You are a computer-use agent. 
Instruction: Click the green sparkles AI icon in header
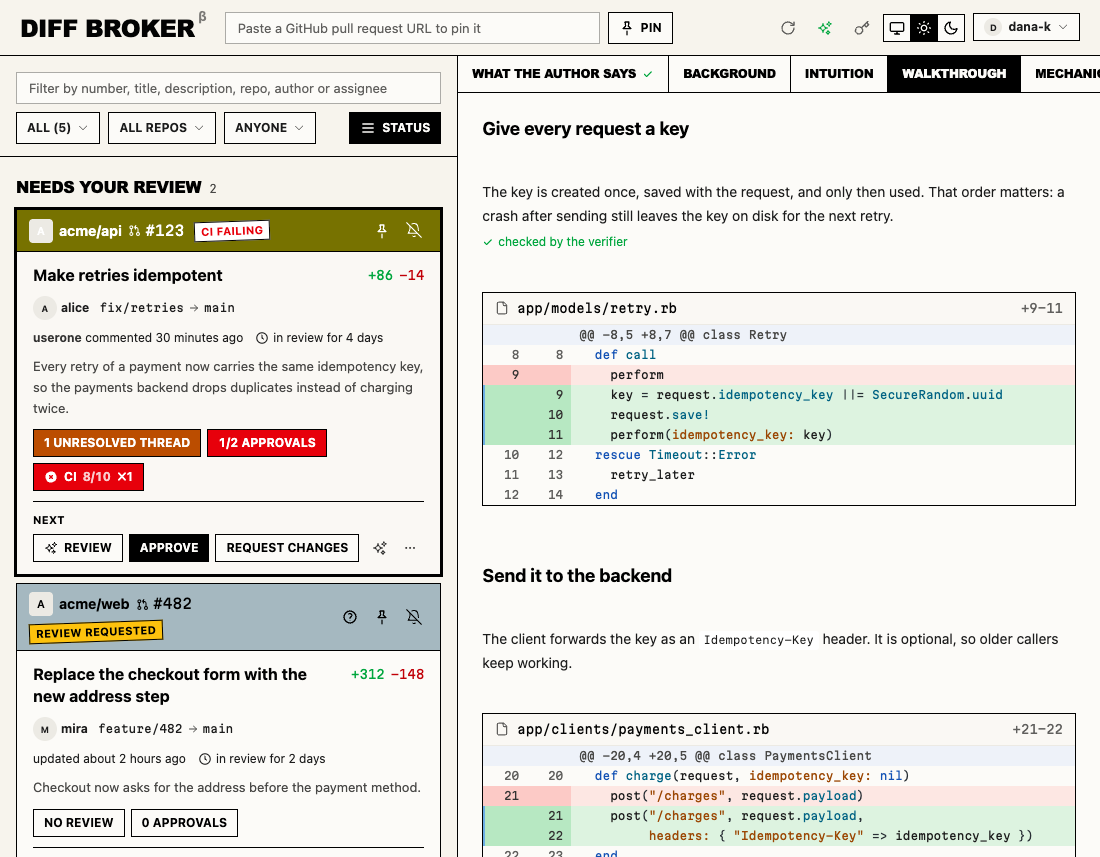point(825,28)
